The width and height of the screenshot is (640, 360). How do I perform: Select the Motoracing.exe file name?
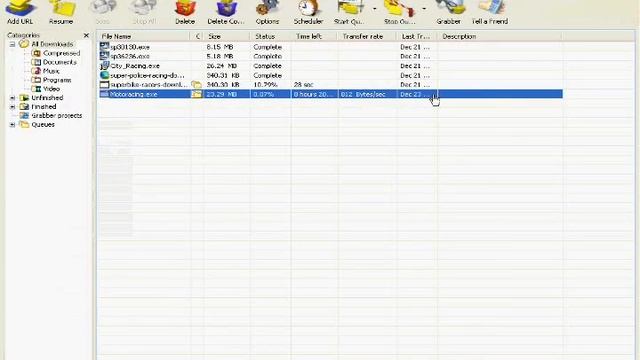click(x=133, y=94)
